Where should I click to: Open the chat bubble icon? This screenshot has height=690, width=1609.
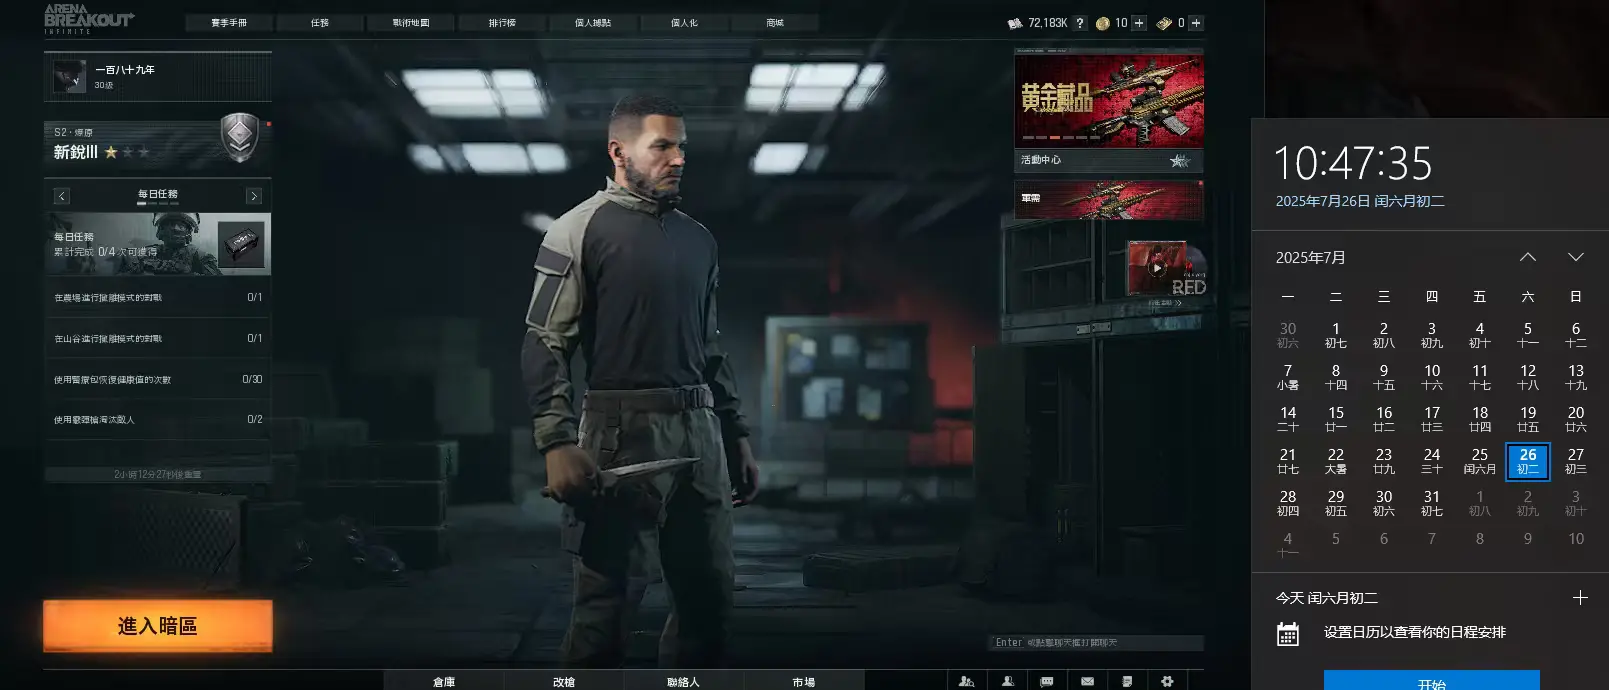tap(1047, 681)
